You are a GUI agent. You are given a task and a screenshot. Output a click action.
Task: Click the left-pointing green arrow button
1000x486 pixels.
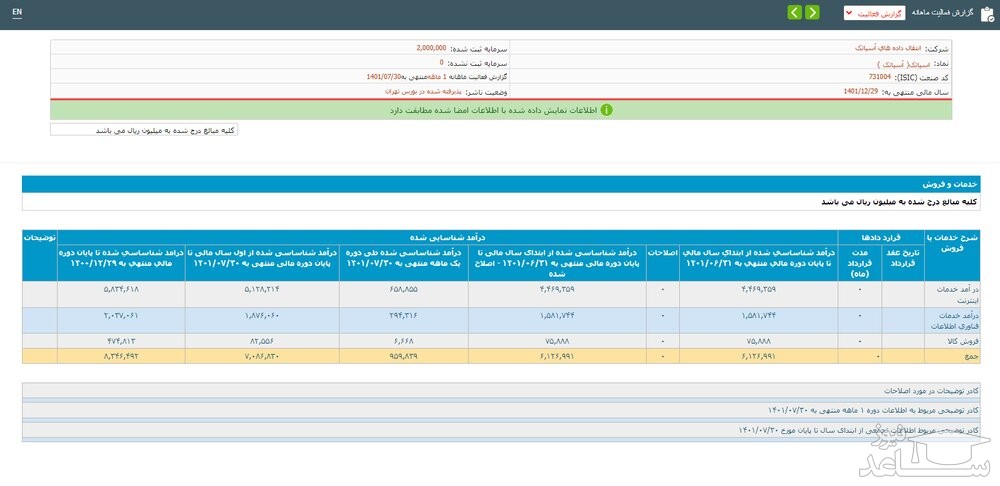(794, 13)
